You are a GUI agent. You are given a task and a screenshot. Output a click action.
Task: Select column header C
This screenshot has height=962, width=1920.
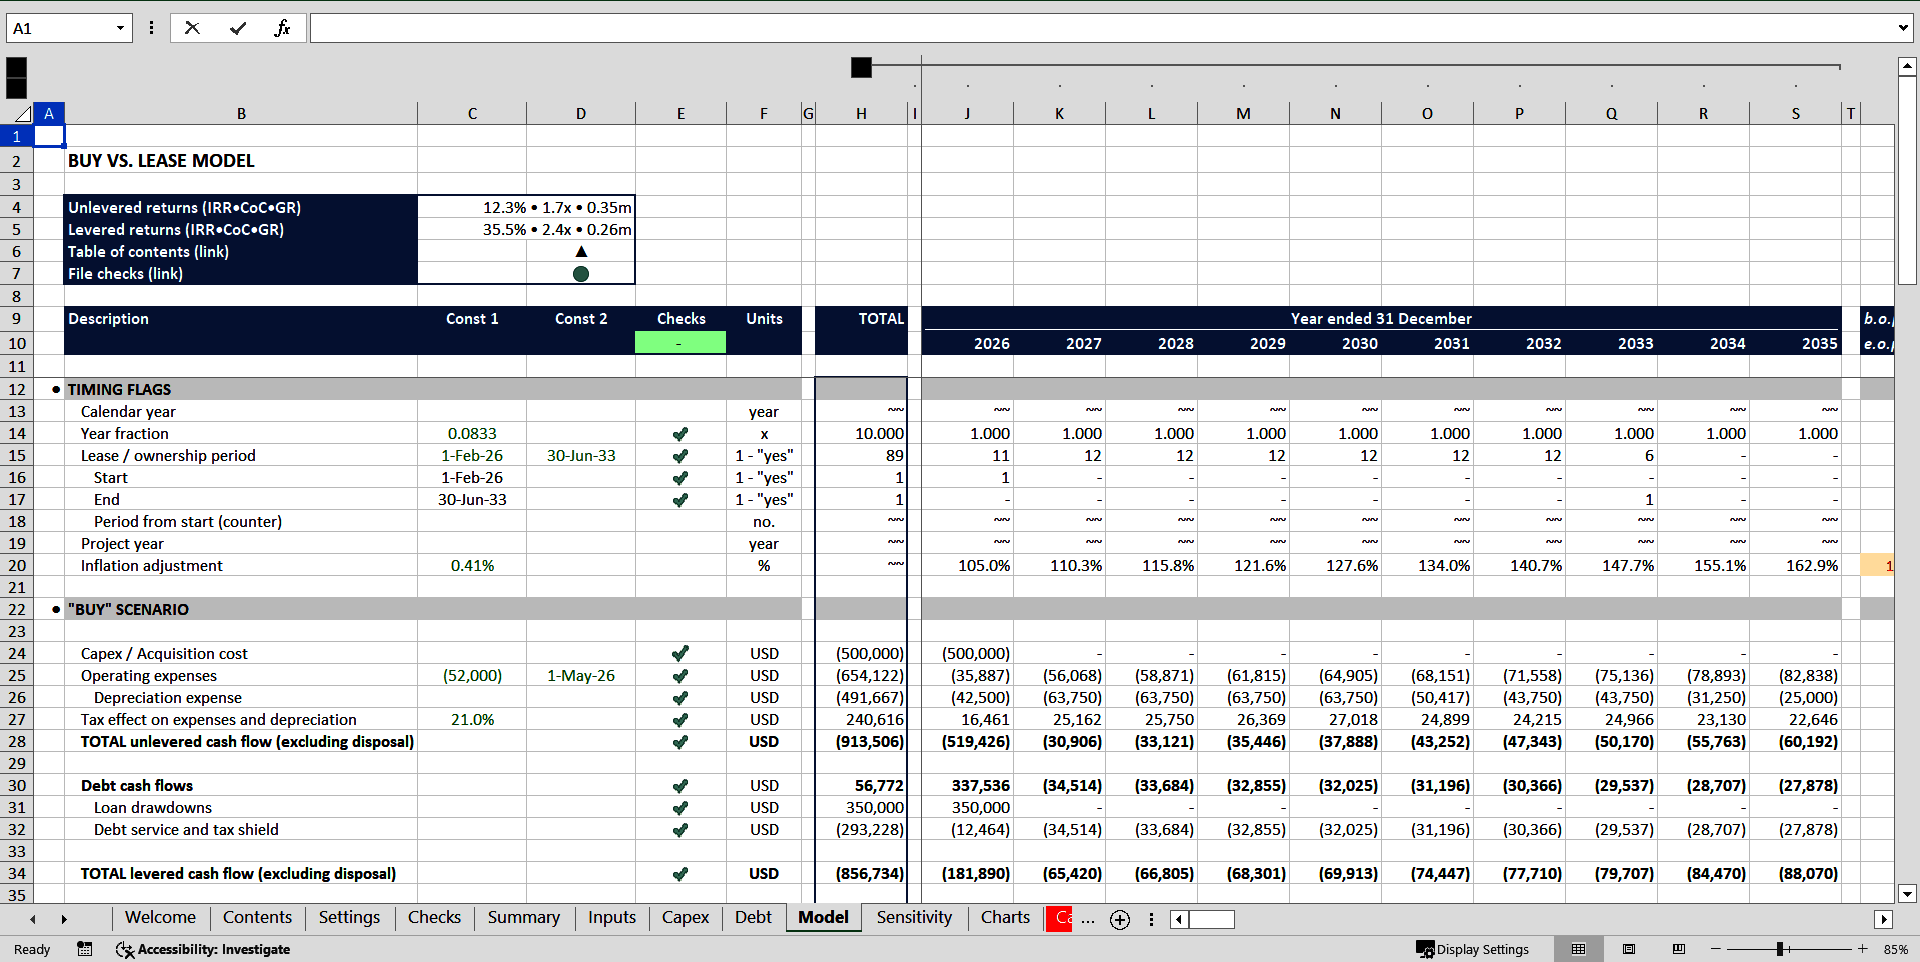pos(472,114)
